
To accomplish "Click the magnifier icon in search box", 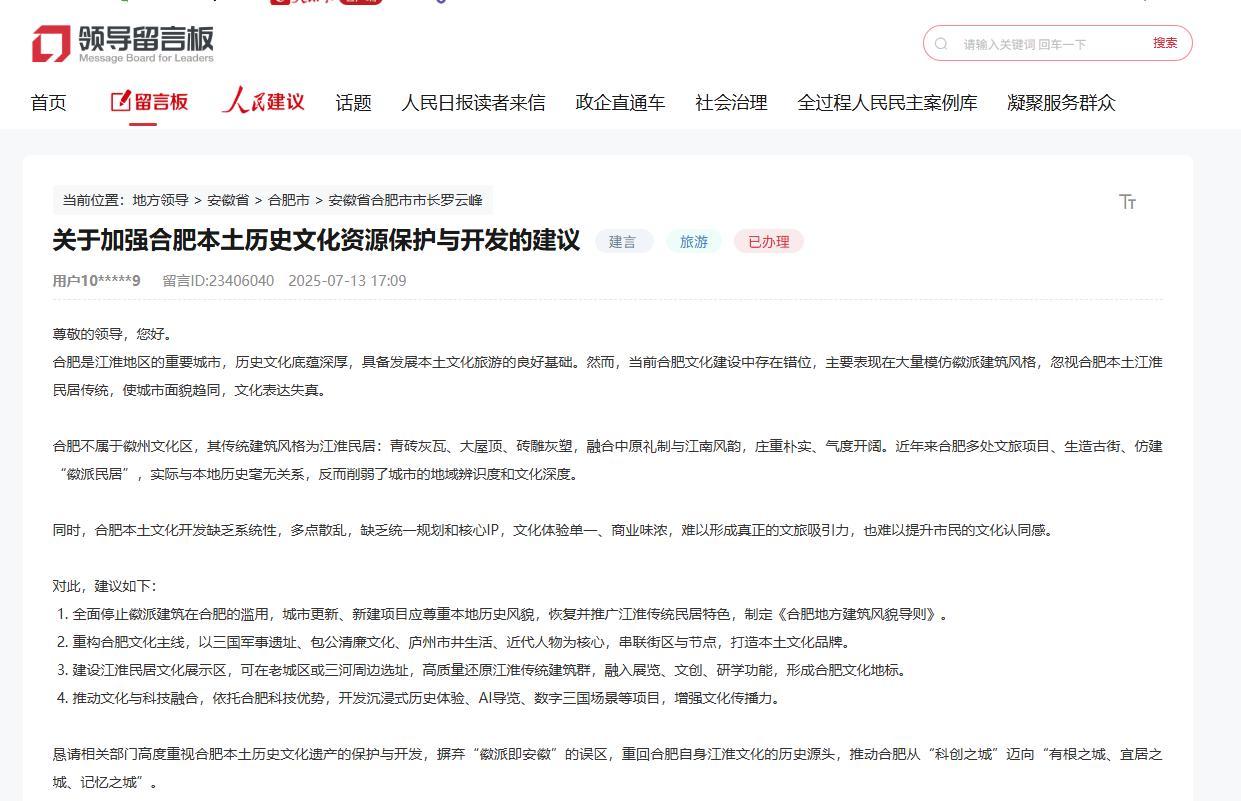I will (941, 44).
